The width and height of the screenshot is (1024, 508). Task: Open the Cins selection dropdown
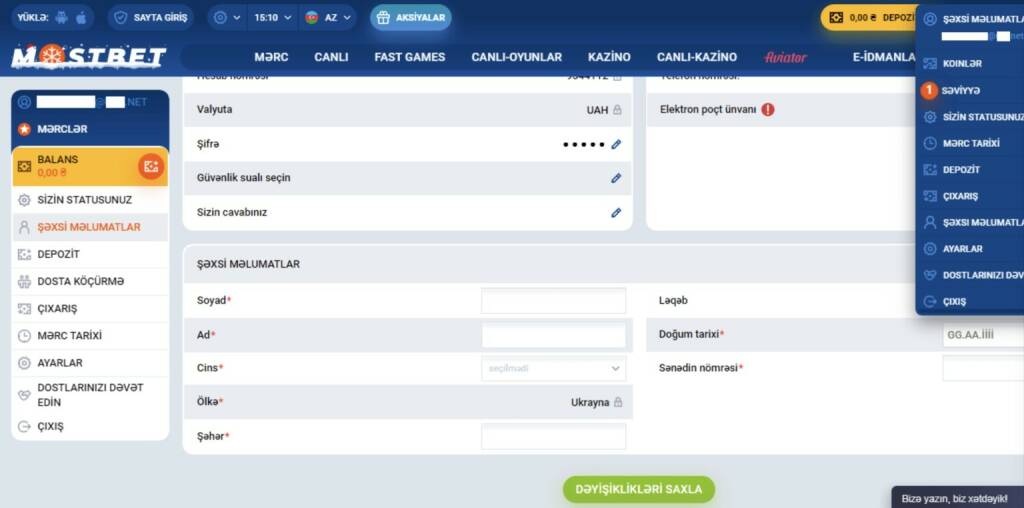pyautogui.click(x=553, y=368)
